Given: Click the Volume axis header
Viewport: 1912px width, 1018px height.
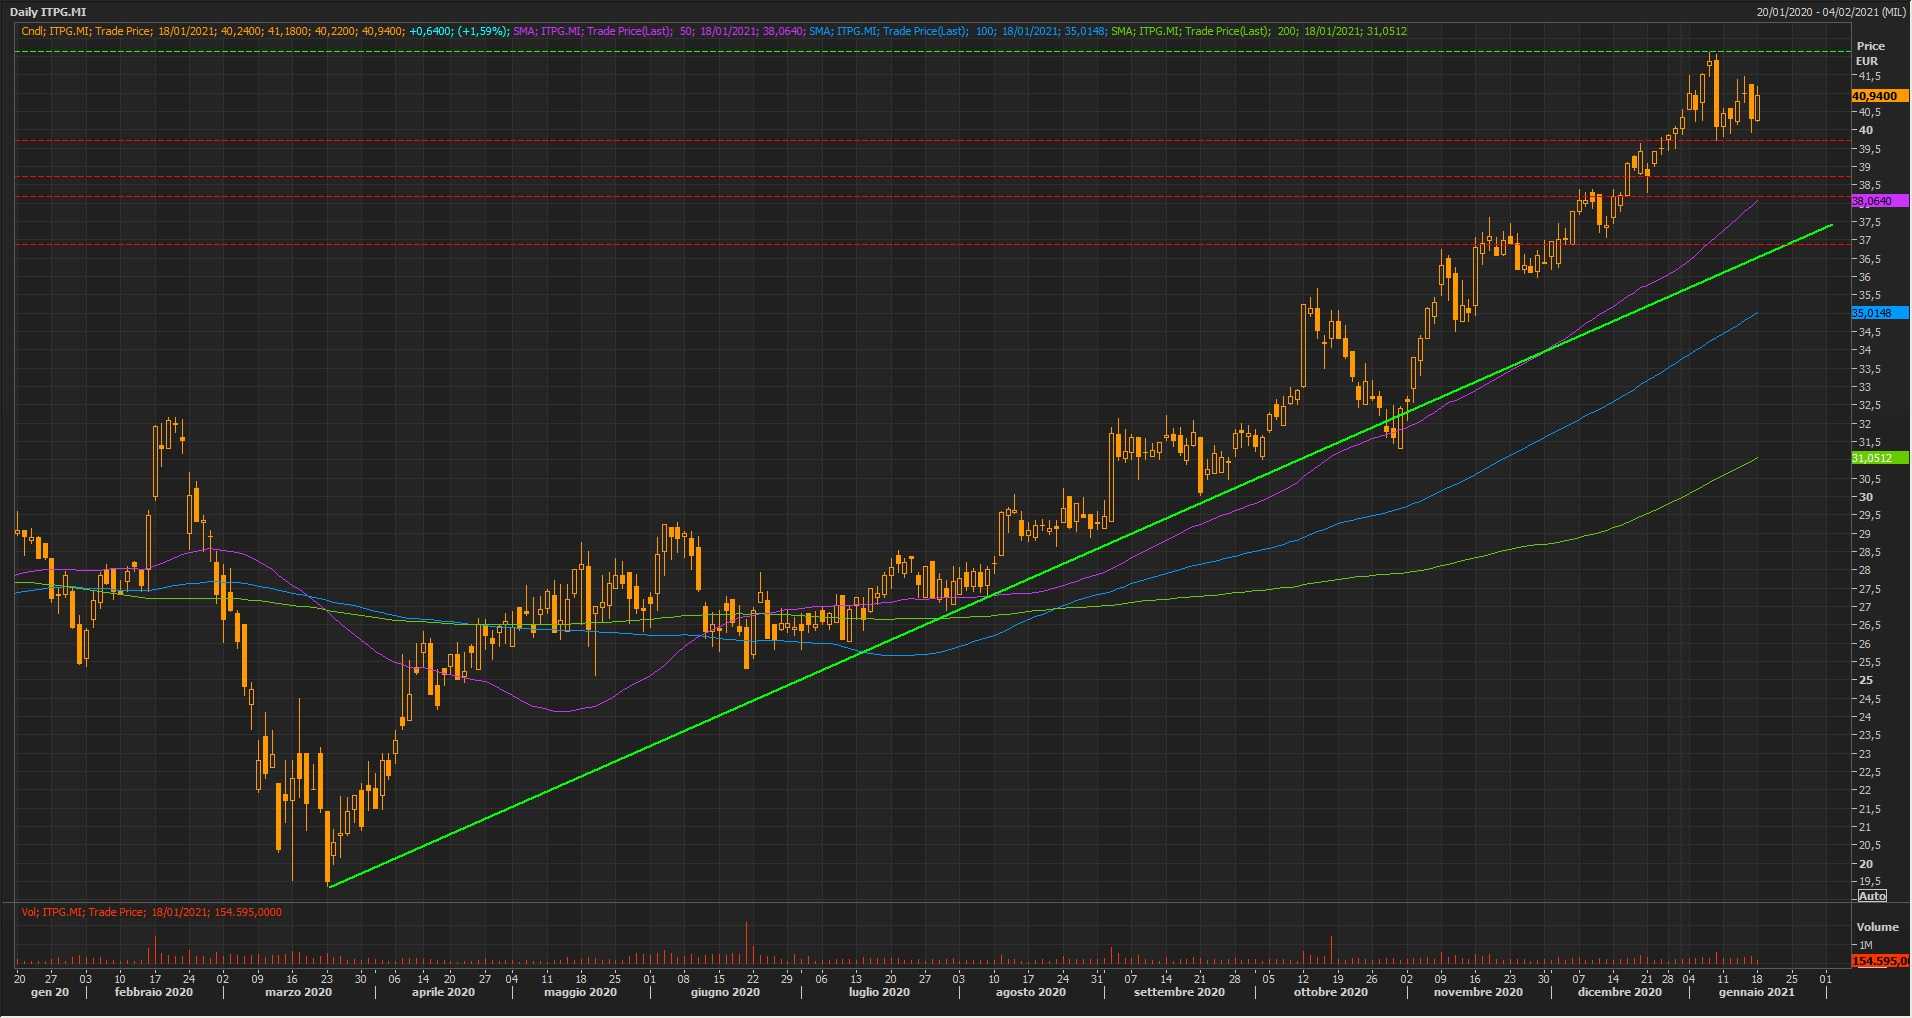Looking at the screenshot, I should tap(1877, 927).
